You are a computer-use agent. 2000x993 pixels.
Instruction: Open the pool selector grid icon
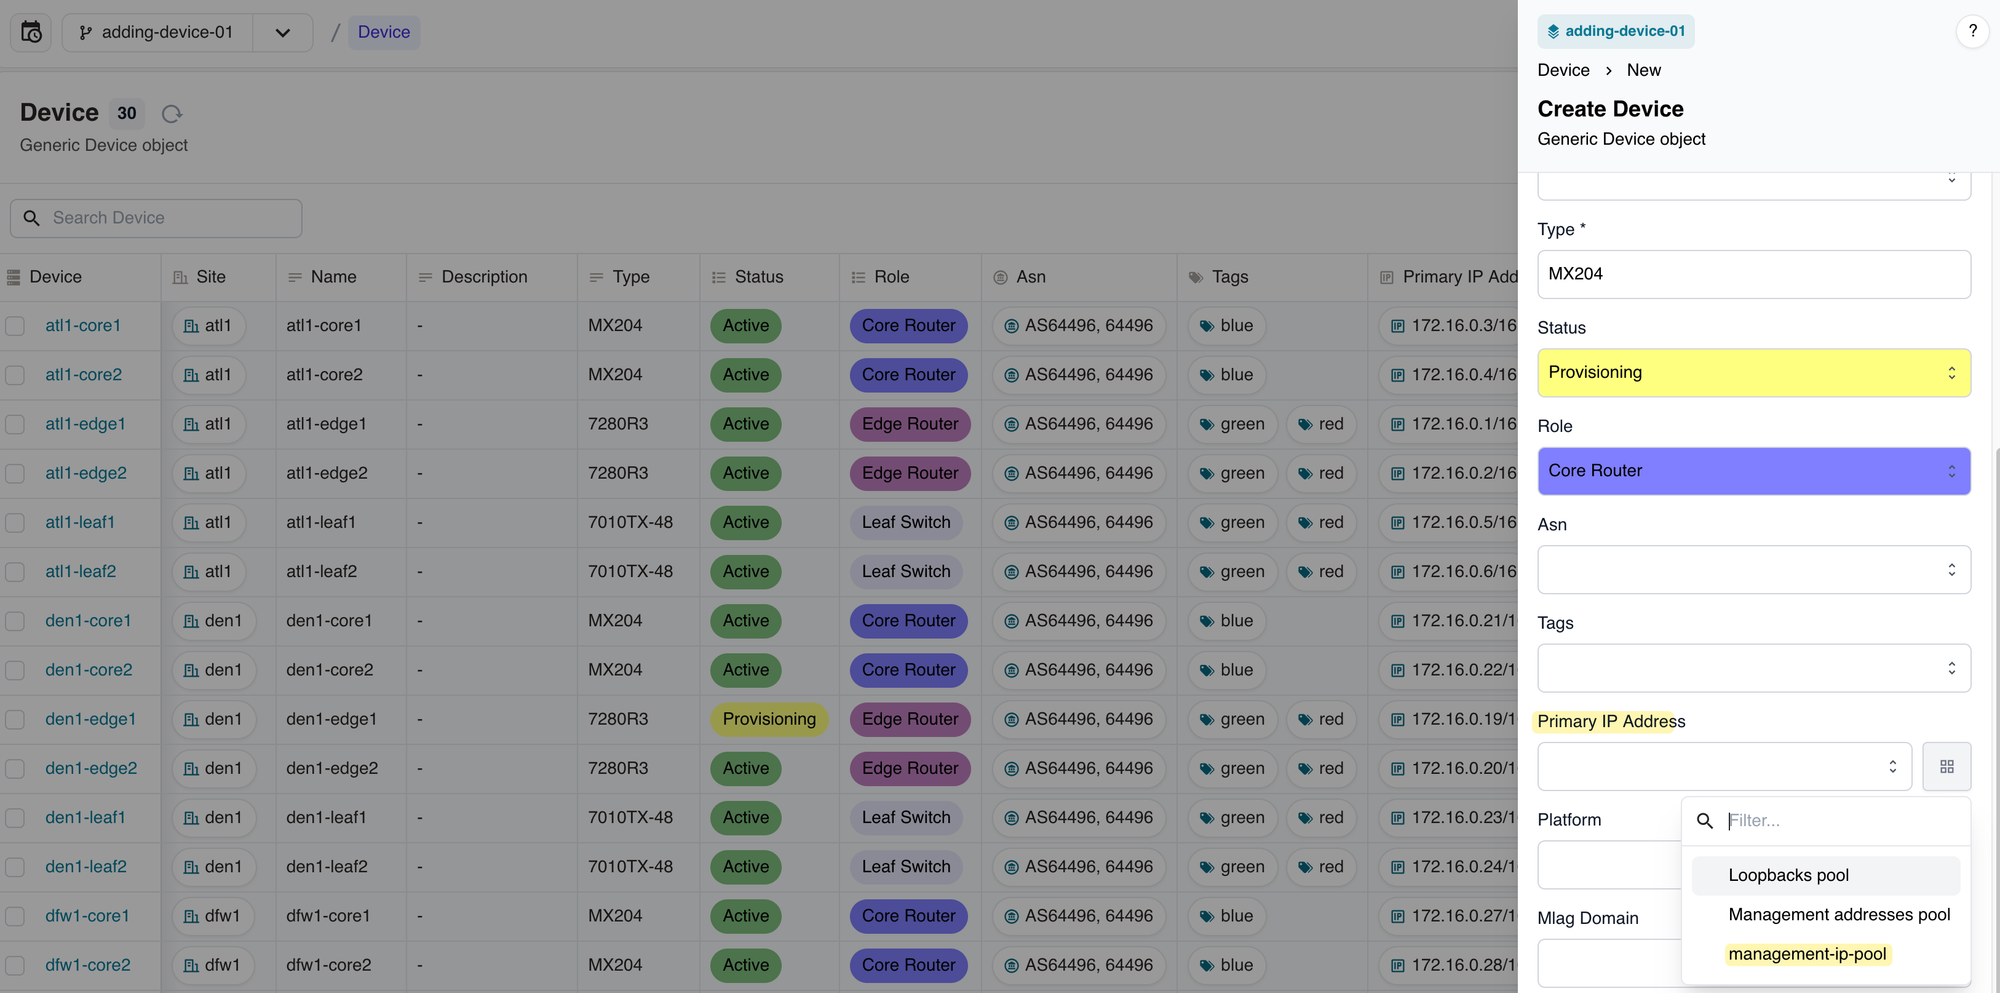pyautogui.click(x=1946, y=767)
